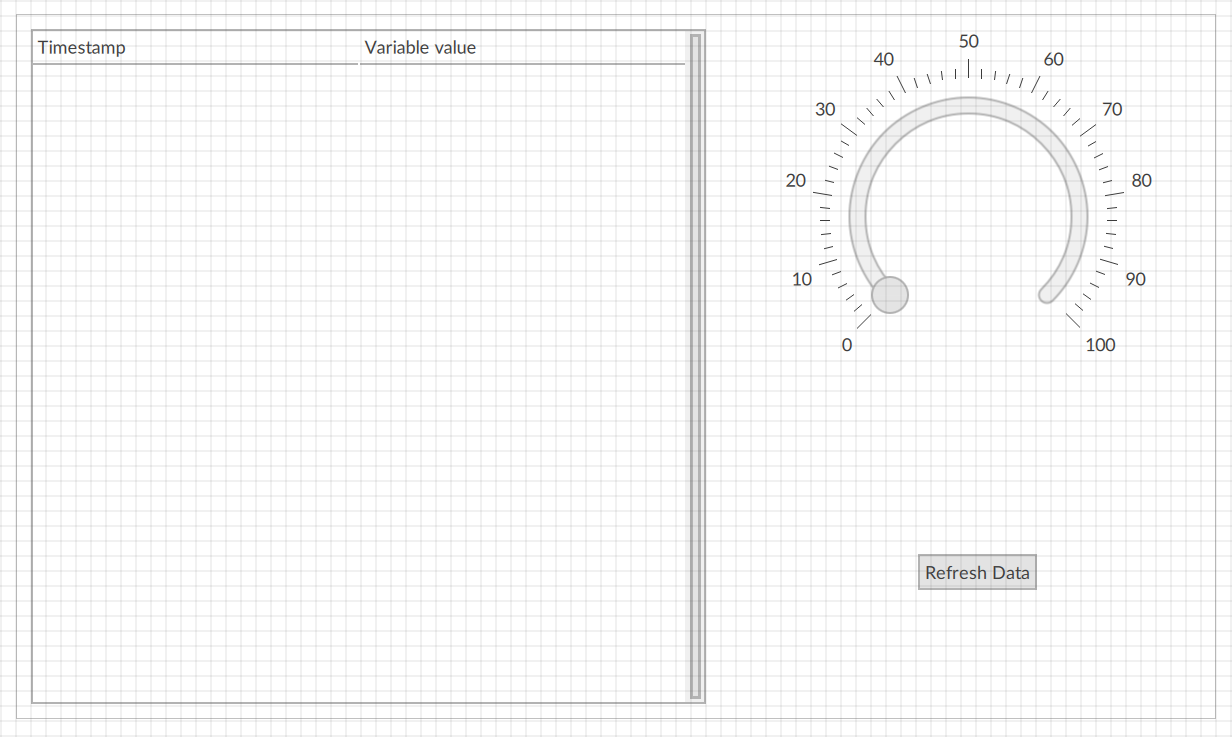The width and height of the screenshot is (1232, 737).
Task: Click the 0 label on the dial
Action: coord(847,345)
